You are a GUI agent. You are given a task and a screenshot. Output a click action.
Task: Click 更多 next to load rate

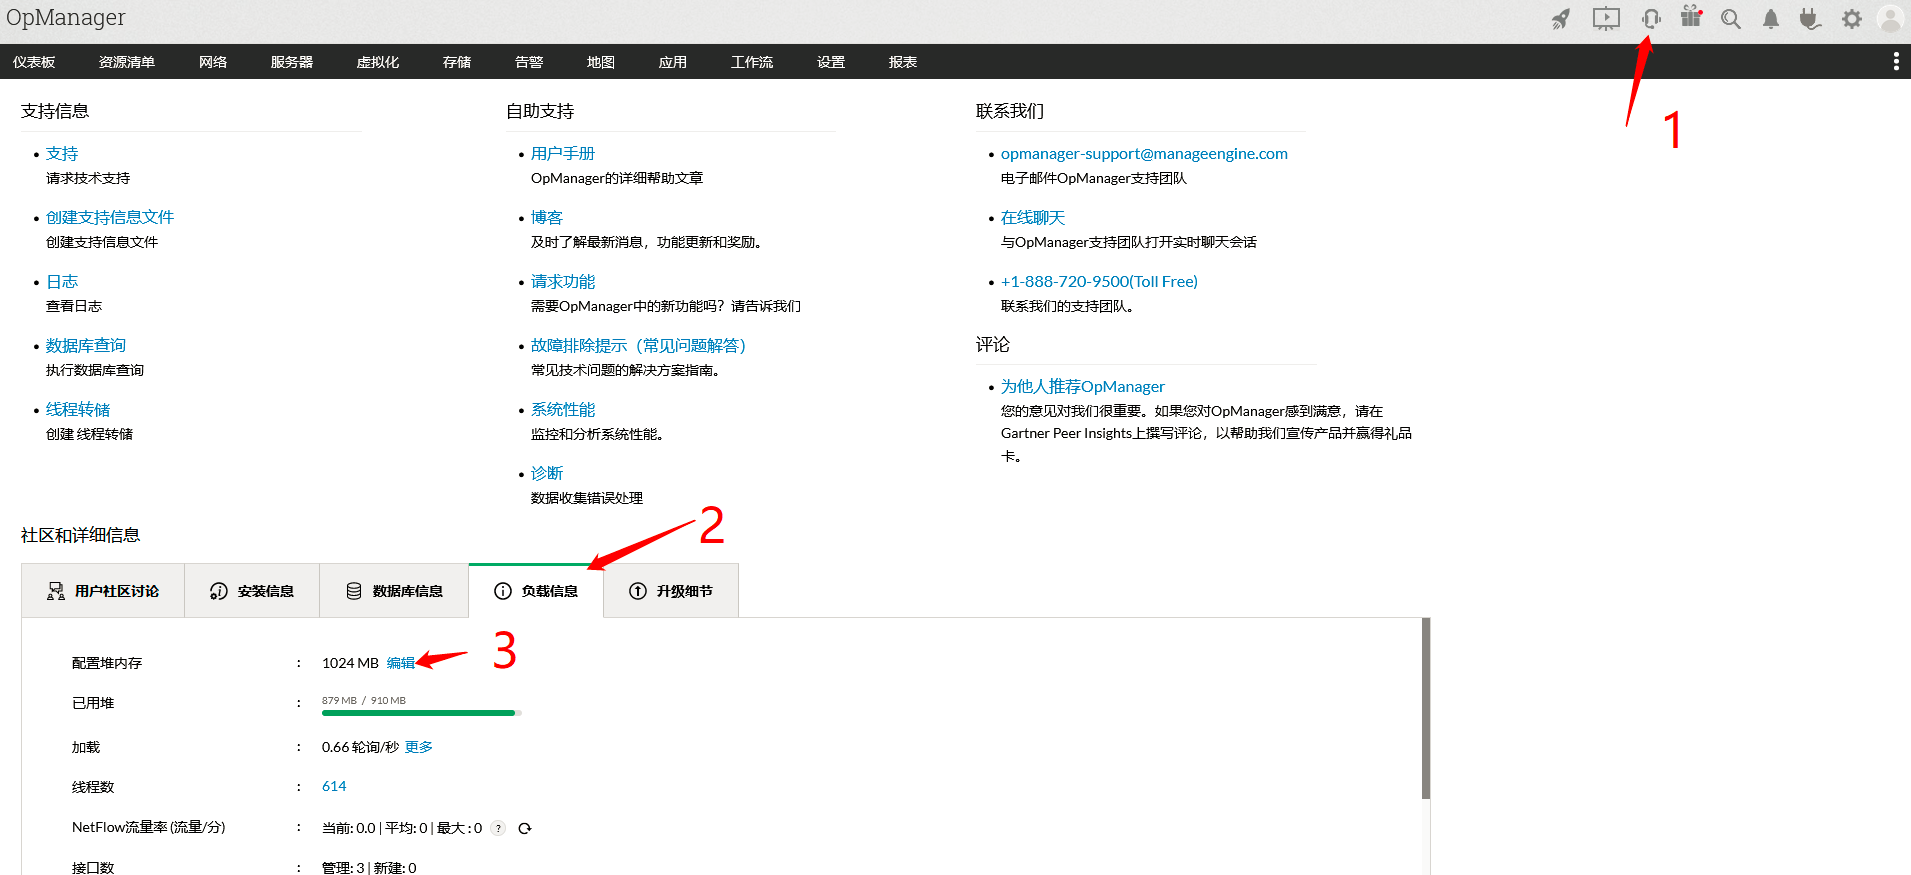pyautogui.click(x=419, y=747)
